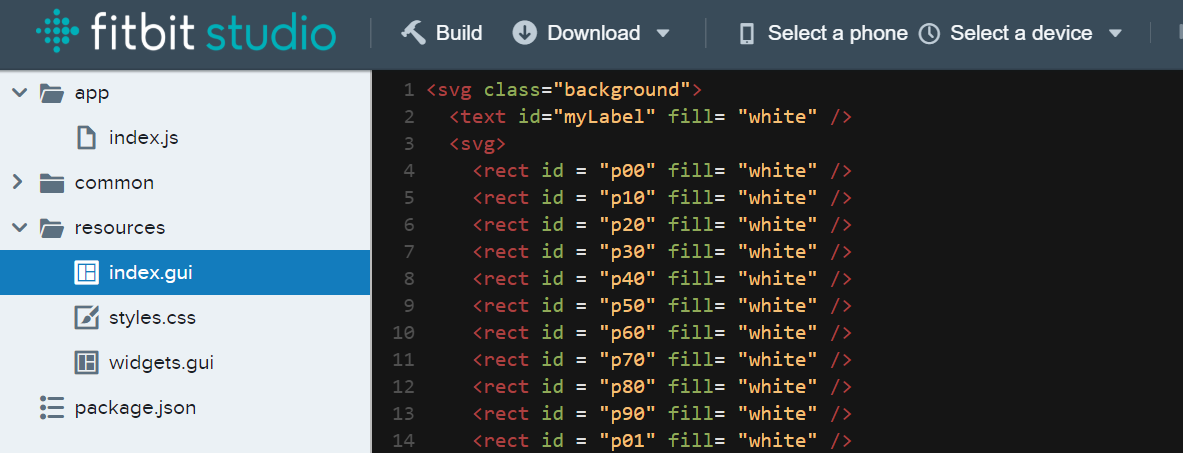Open the widgets.gui file
This screenshot has width=1183, height=453.
pyautogui.click(x=161, y=362)
